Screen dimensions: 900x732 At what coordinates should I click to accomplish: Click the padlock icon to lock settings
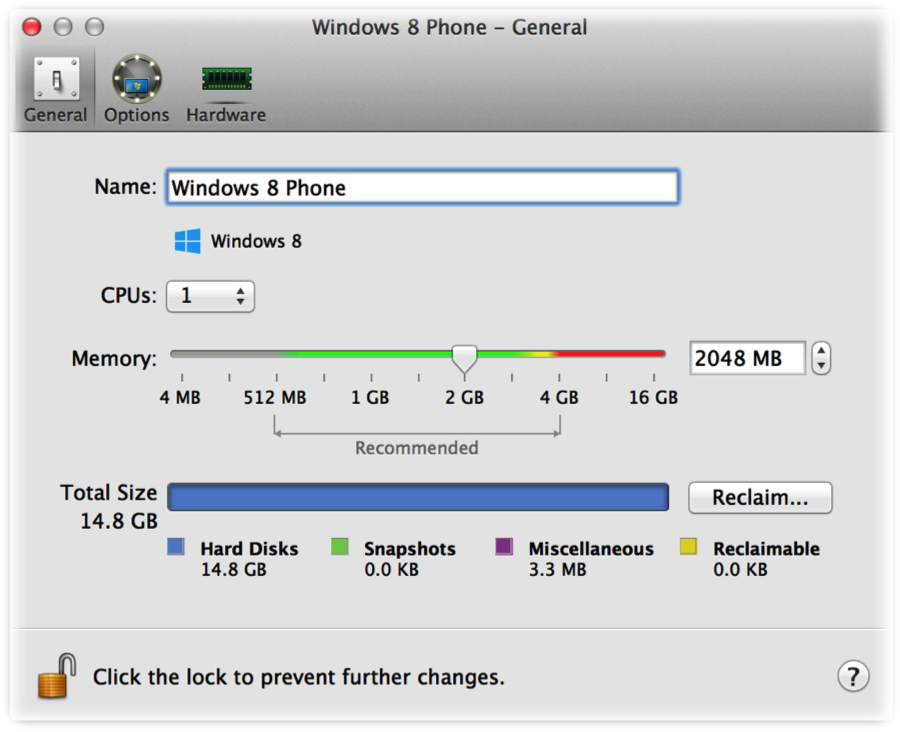pos(57,676)
